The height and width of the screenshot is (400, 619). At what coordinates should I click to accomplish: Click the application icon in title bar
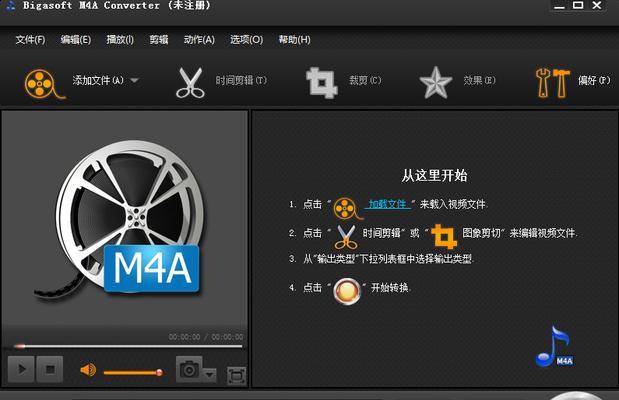coord(10,6)
